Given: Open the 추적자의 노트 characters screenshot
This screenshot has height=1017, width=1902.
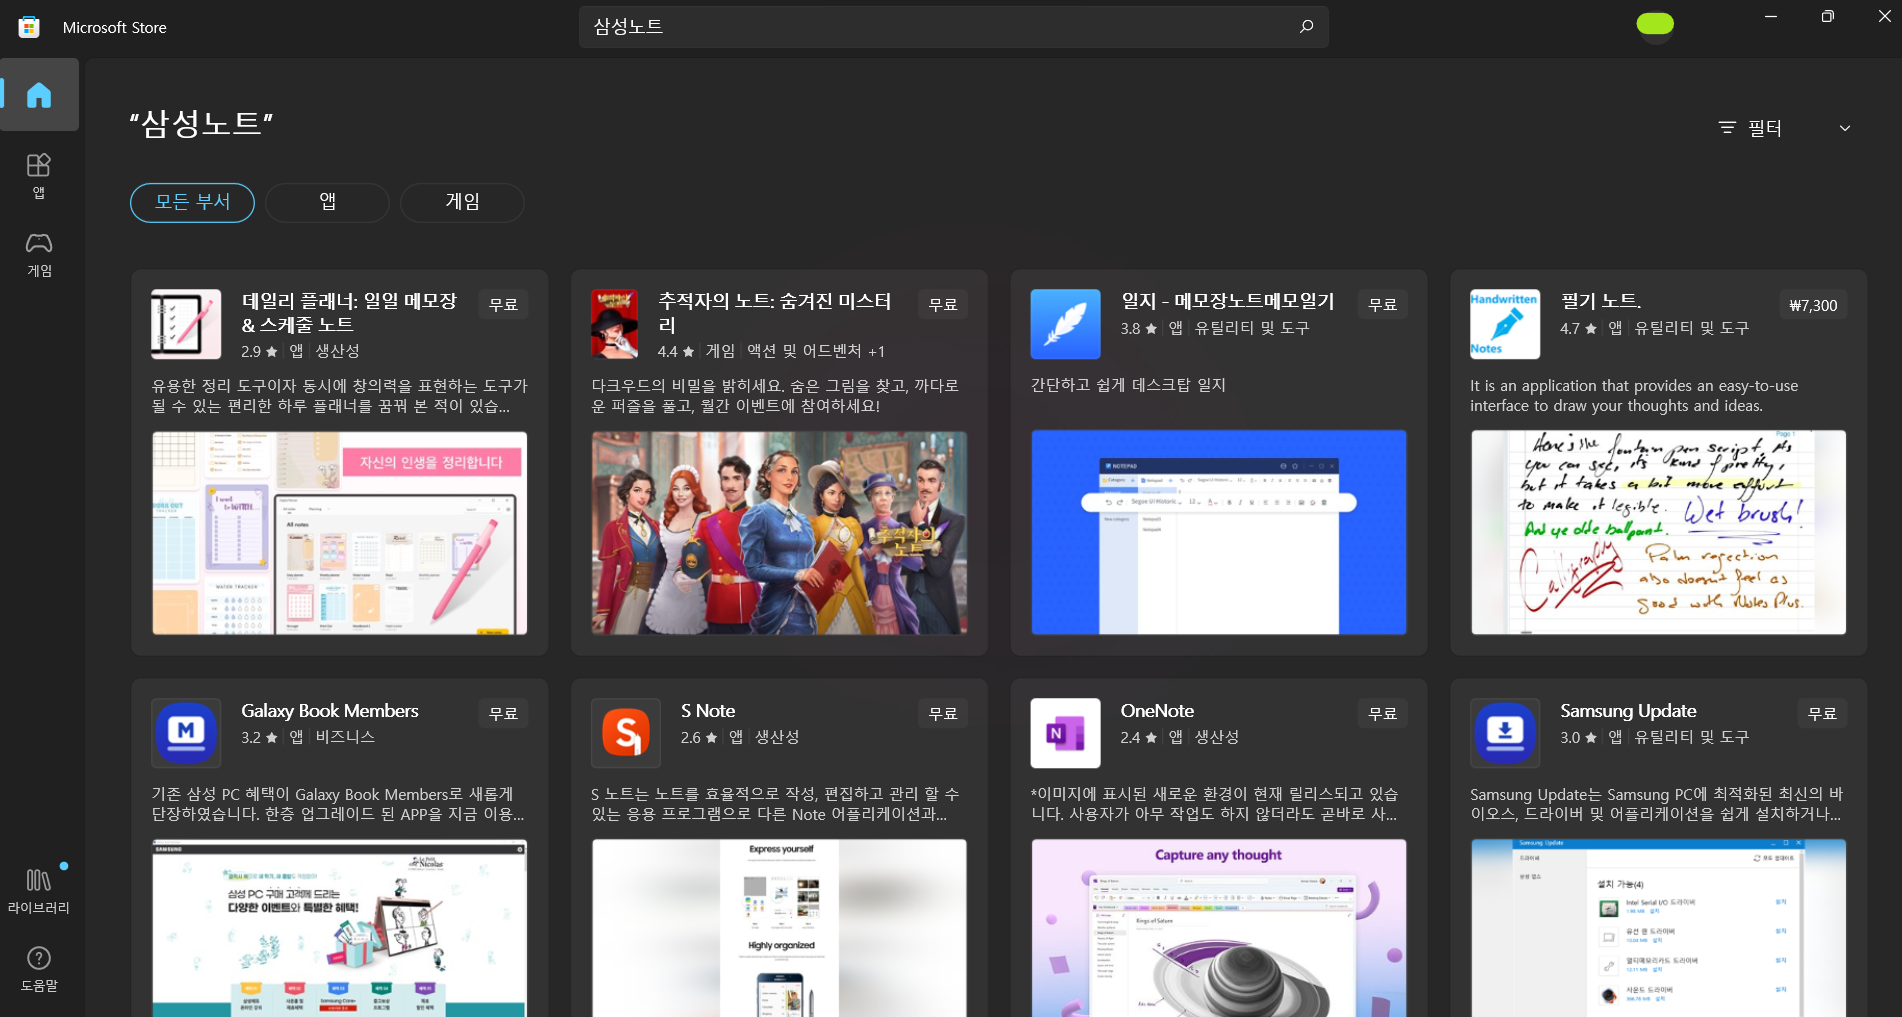Looking at the screenshot, I should (779, 533).
